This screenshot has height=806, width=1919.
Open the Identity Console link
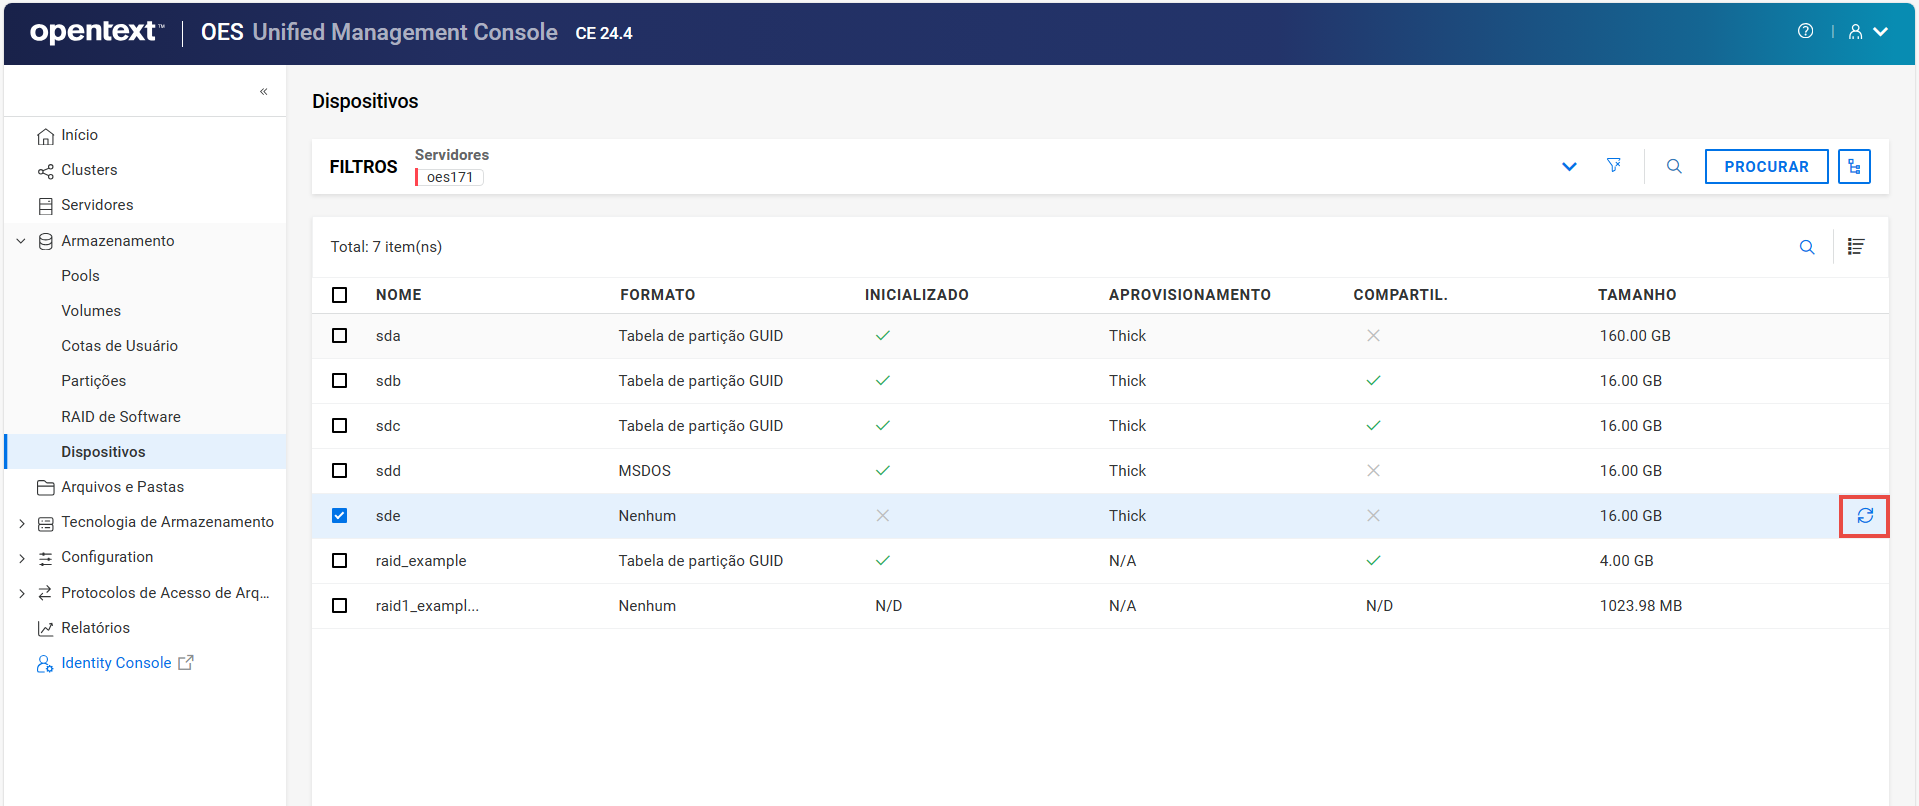point(116,663)
